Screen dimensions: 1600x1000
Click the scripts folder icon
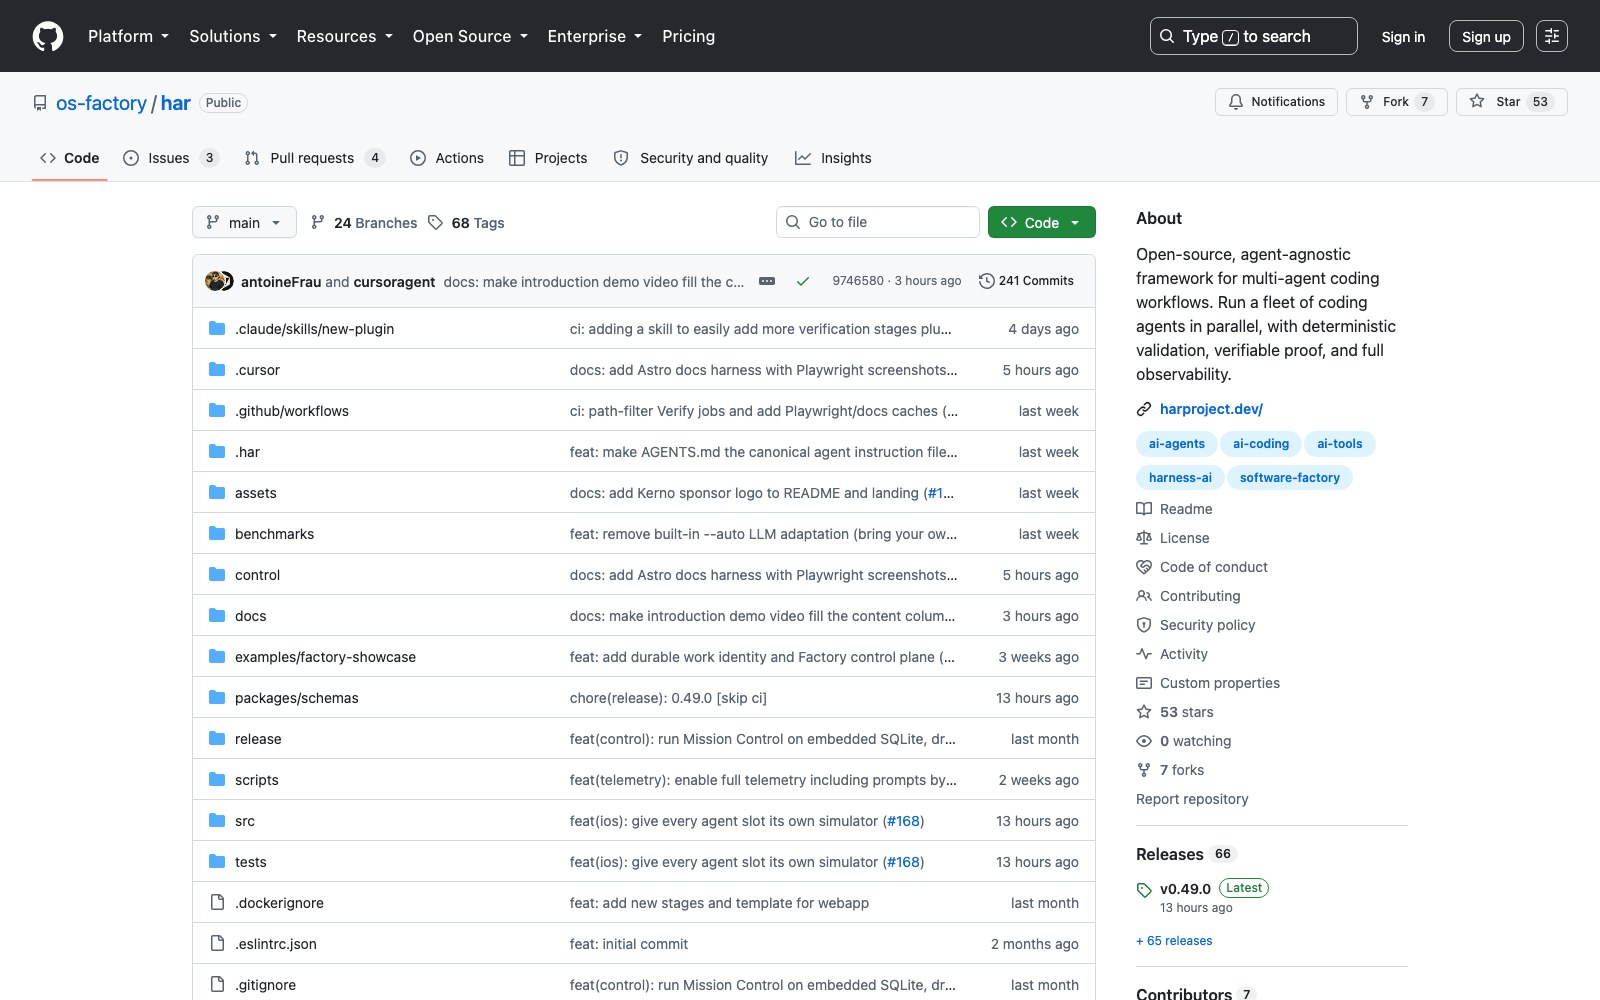coord(217,779)
